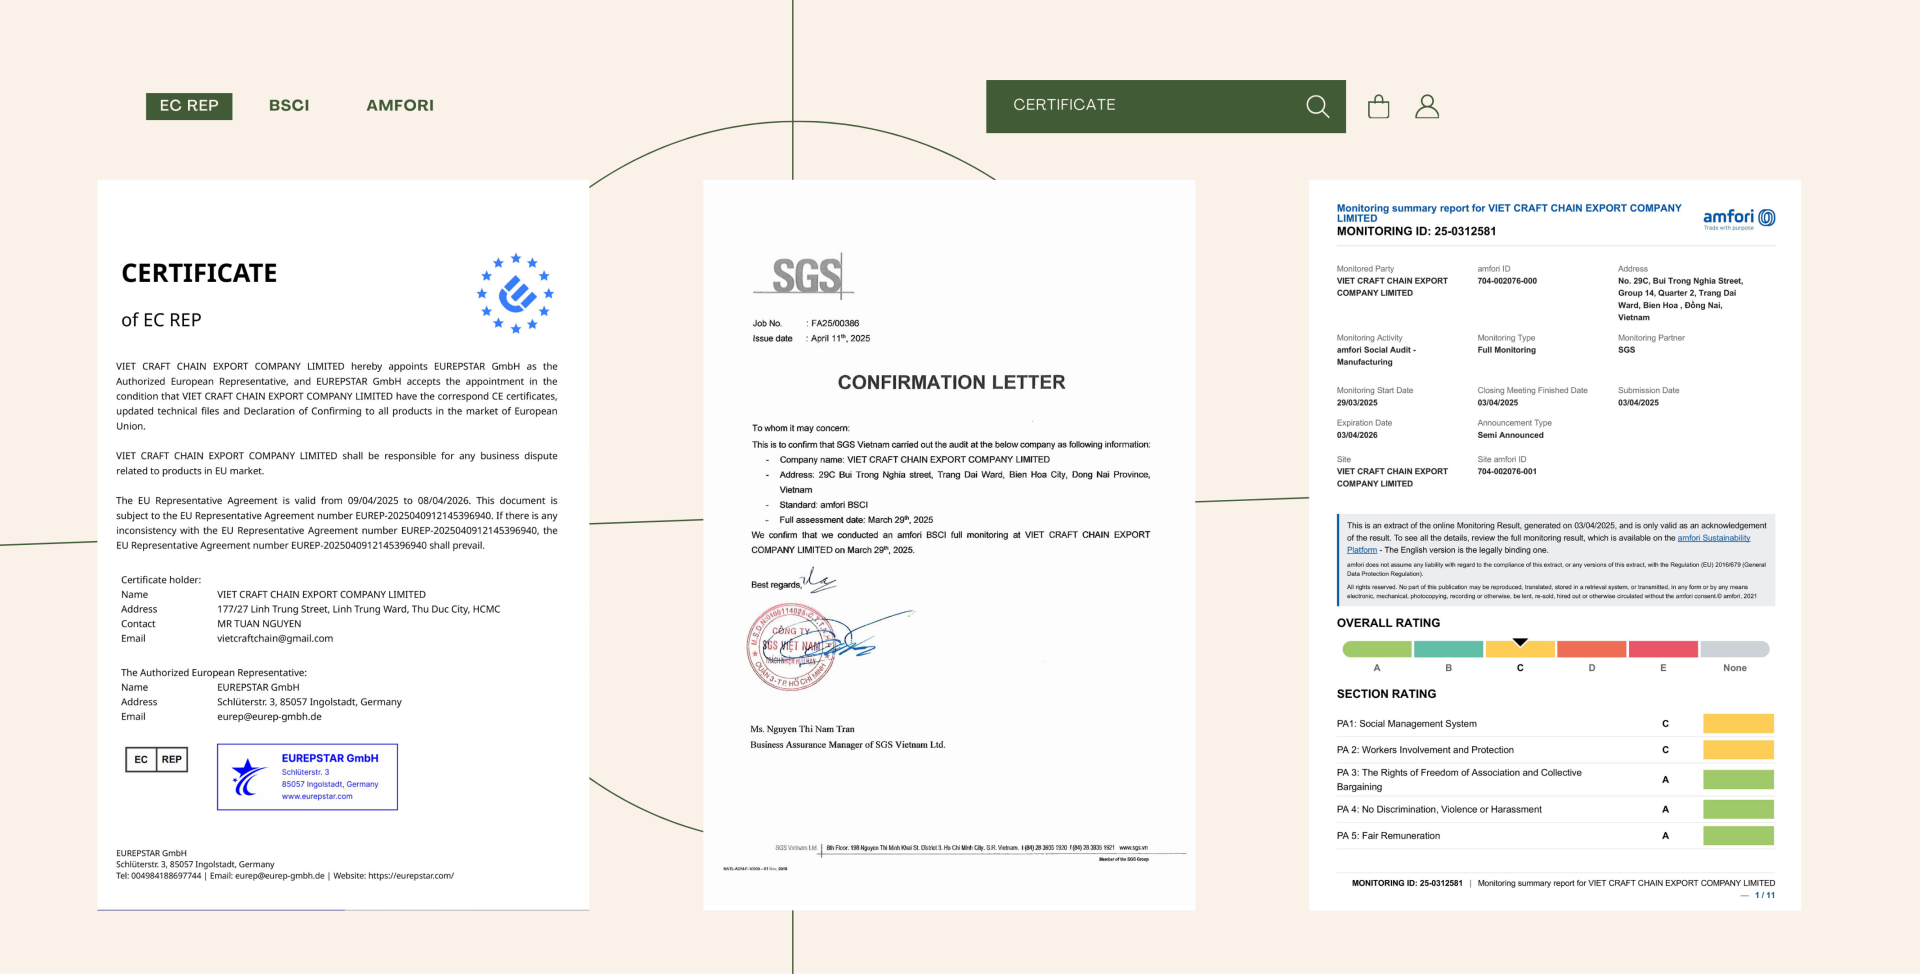
Task: Click page number 1 / 11
Action: pyautogui.click(x=1765, y=896)
